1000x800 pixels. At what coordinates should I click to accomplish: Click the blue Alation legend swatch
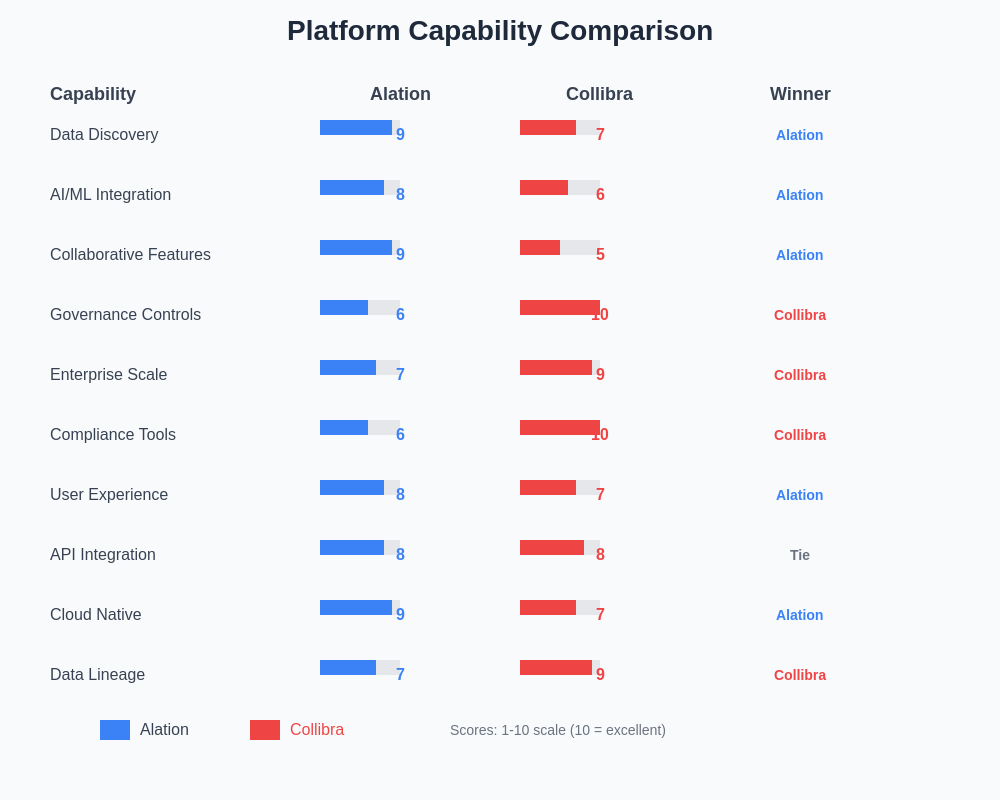pyautogui.click(x=115, y=730)
